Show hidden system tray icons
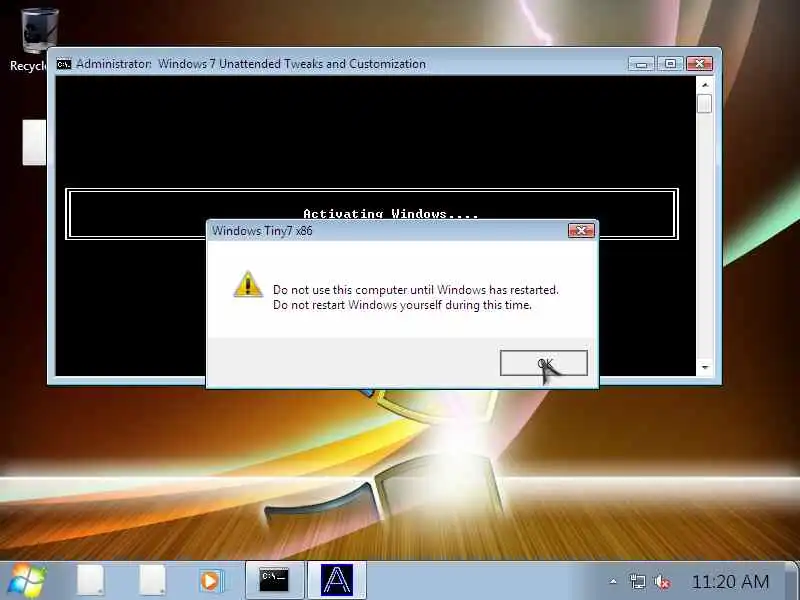Screen dimensions: 800x600 613,581
